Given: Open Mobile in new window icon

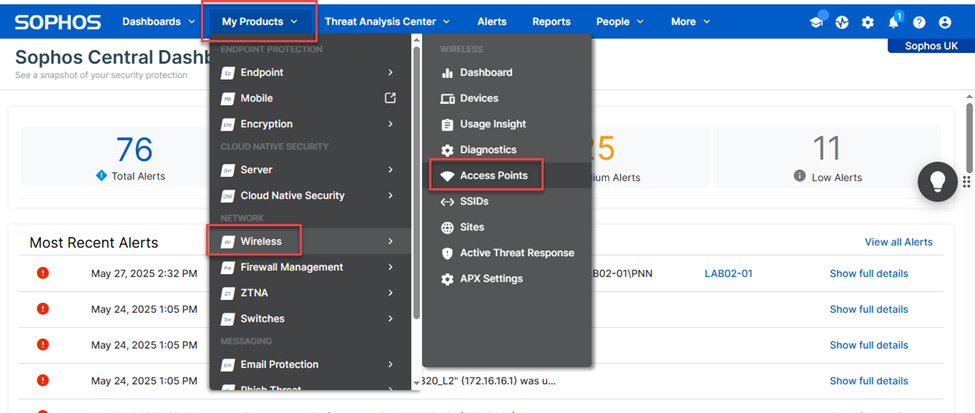Looking at the screenshot, I should tap(390, 98).
